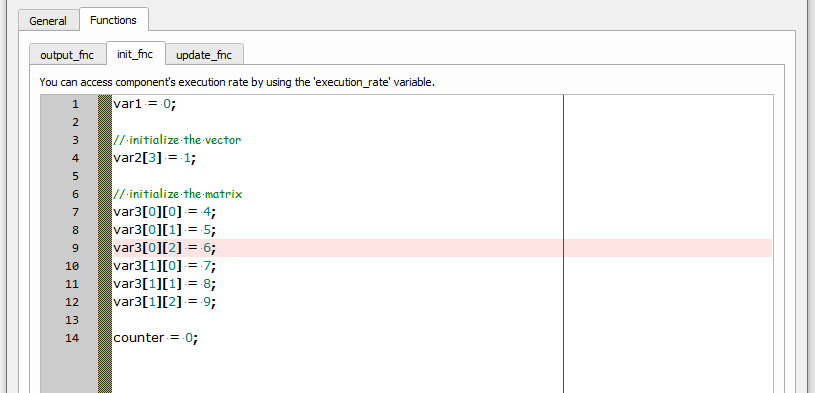The image size is (815, 393).
Task: Select the Functions tab
Action: coord(113,20)
